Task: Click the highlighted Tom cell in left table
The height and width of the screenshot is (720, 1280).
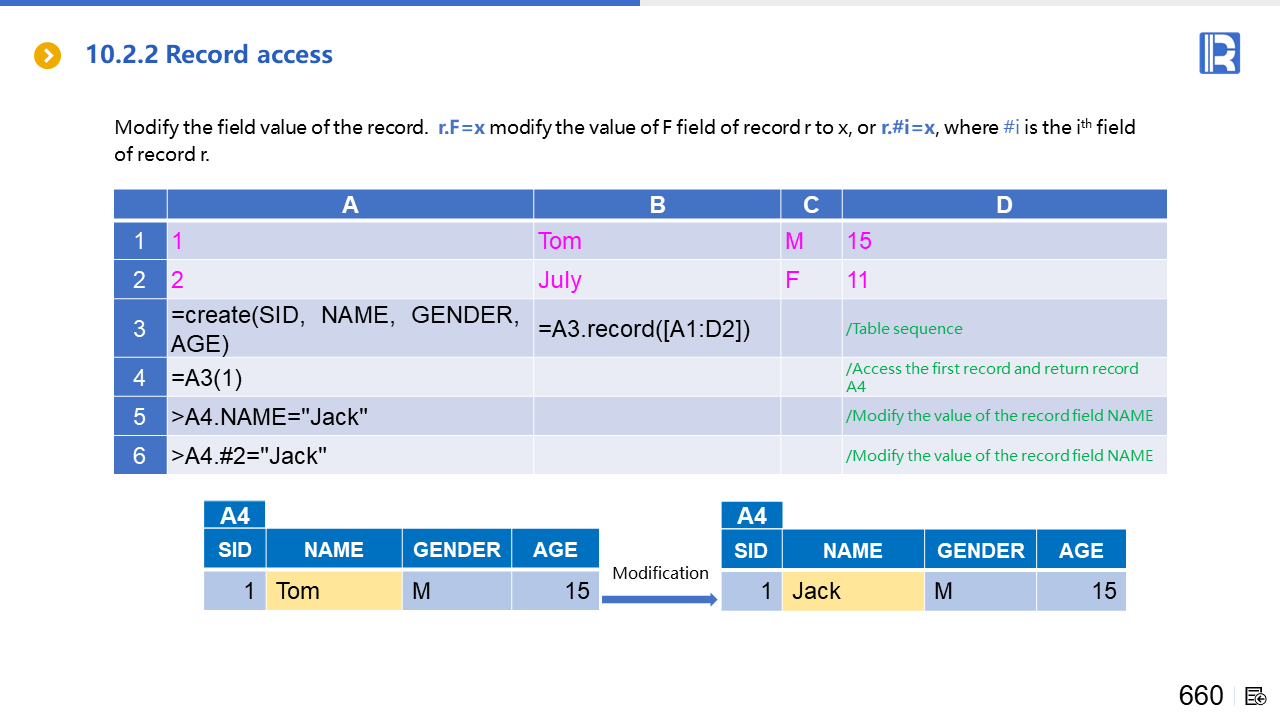Action: click(x=333, y=591)
